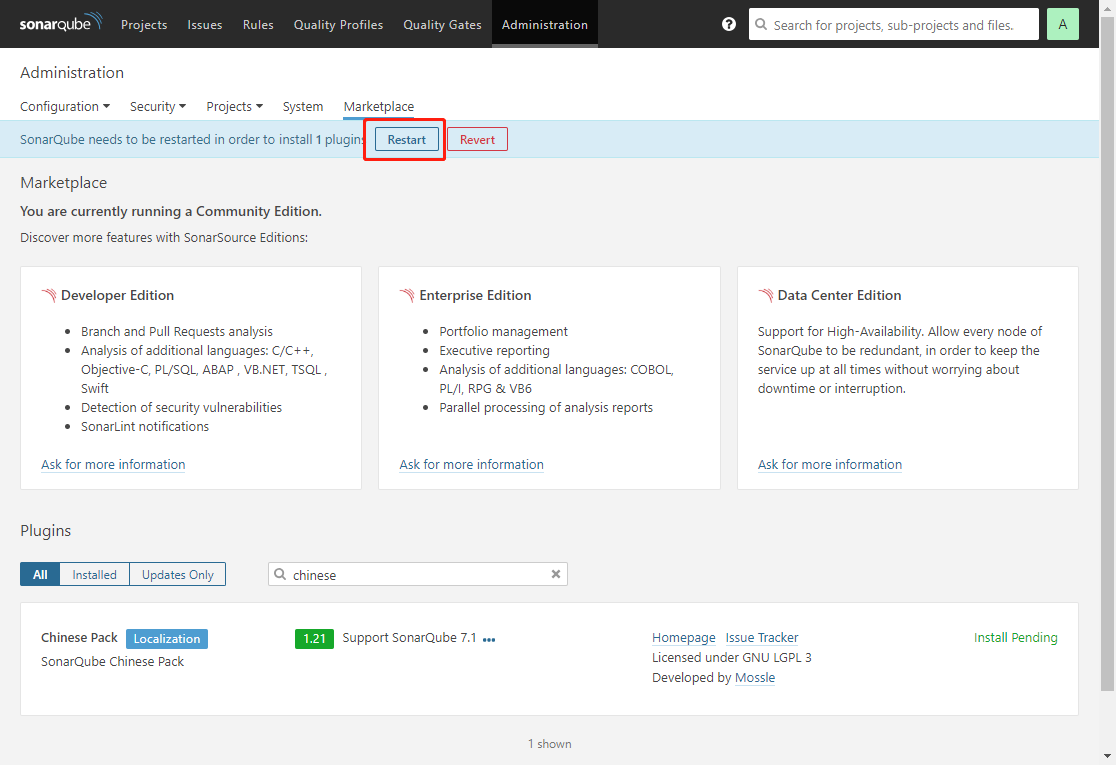This screenshot has width=1116, height=765.
Task: Ask for more information about Developer Edition
Action: click(113, 465)
